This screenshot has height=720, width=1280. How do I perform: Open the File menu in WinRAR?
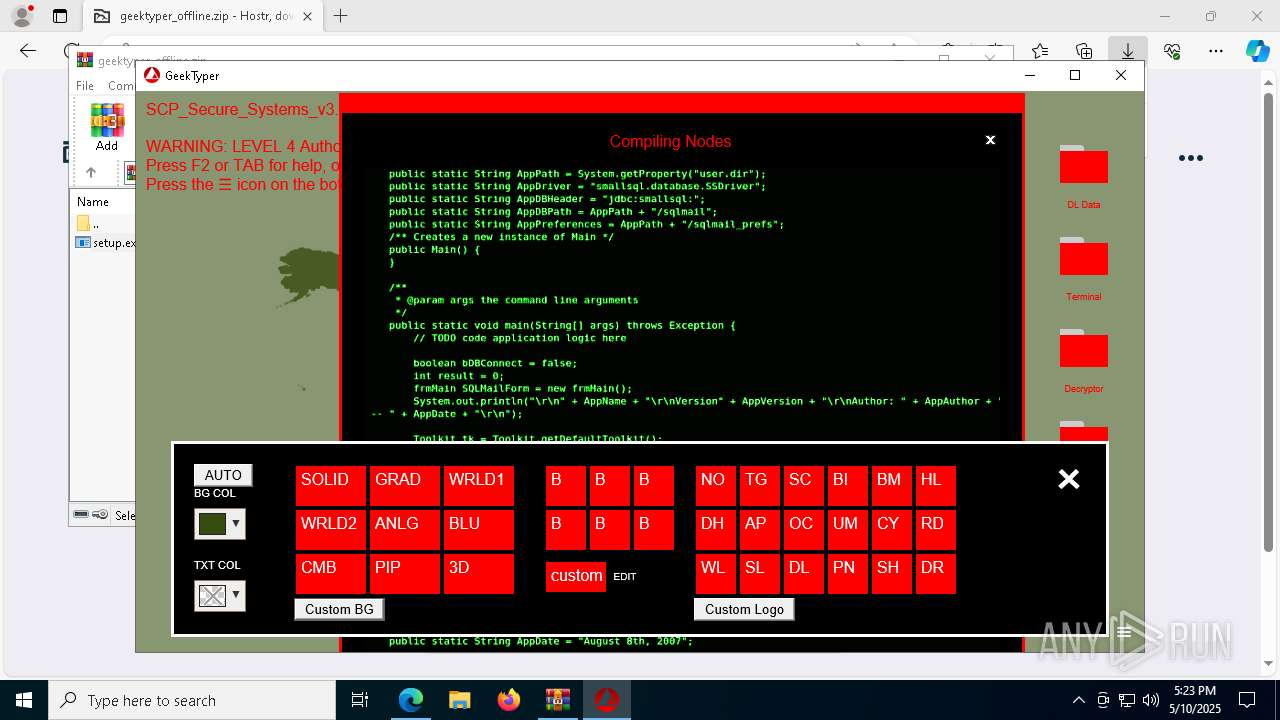click(85, 86)
